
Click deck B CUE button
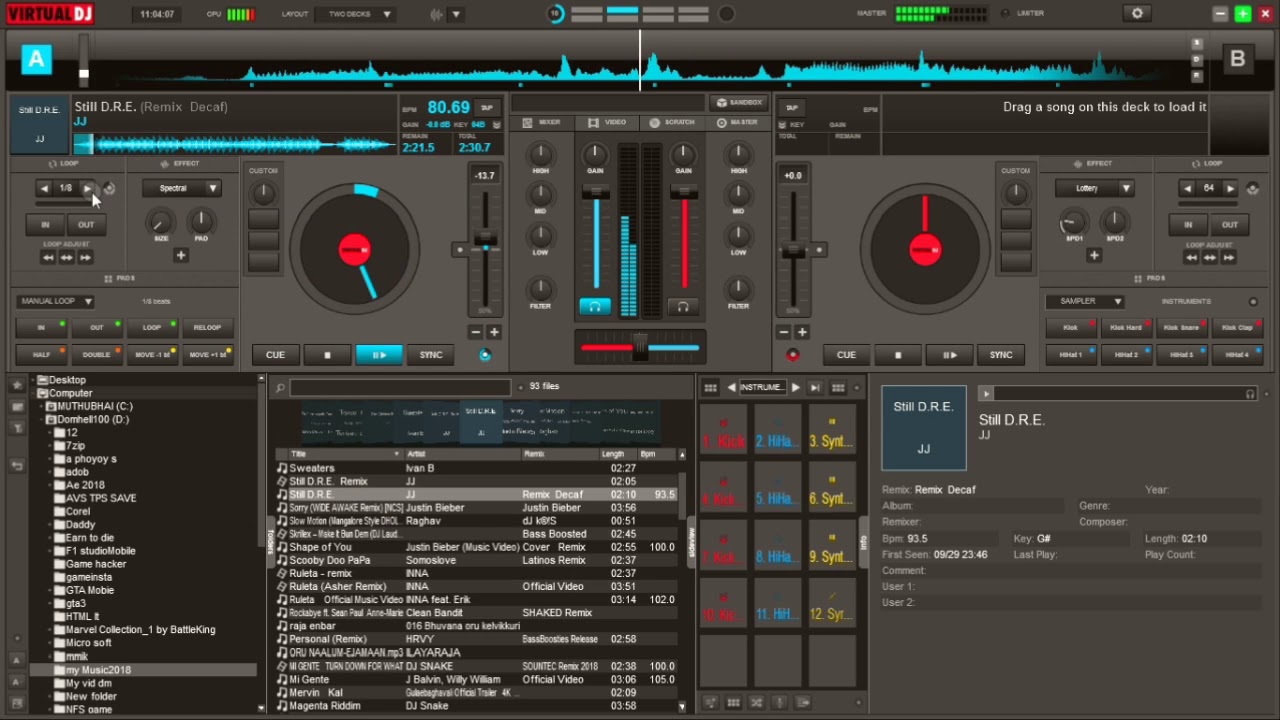[846, 355]
